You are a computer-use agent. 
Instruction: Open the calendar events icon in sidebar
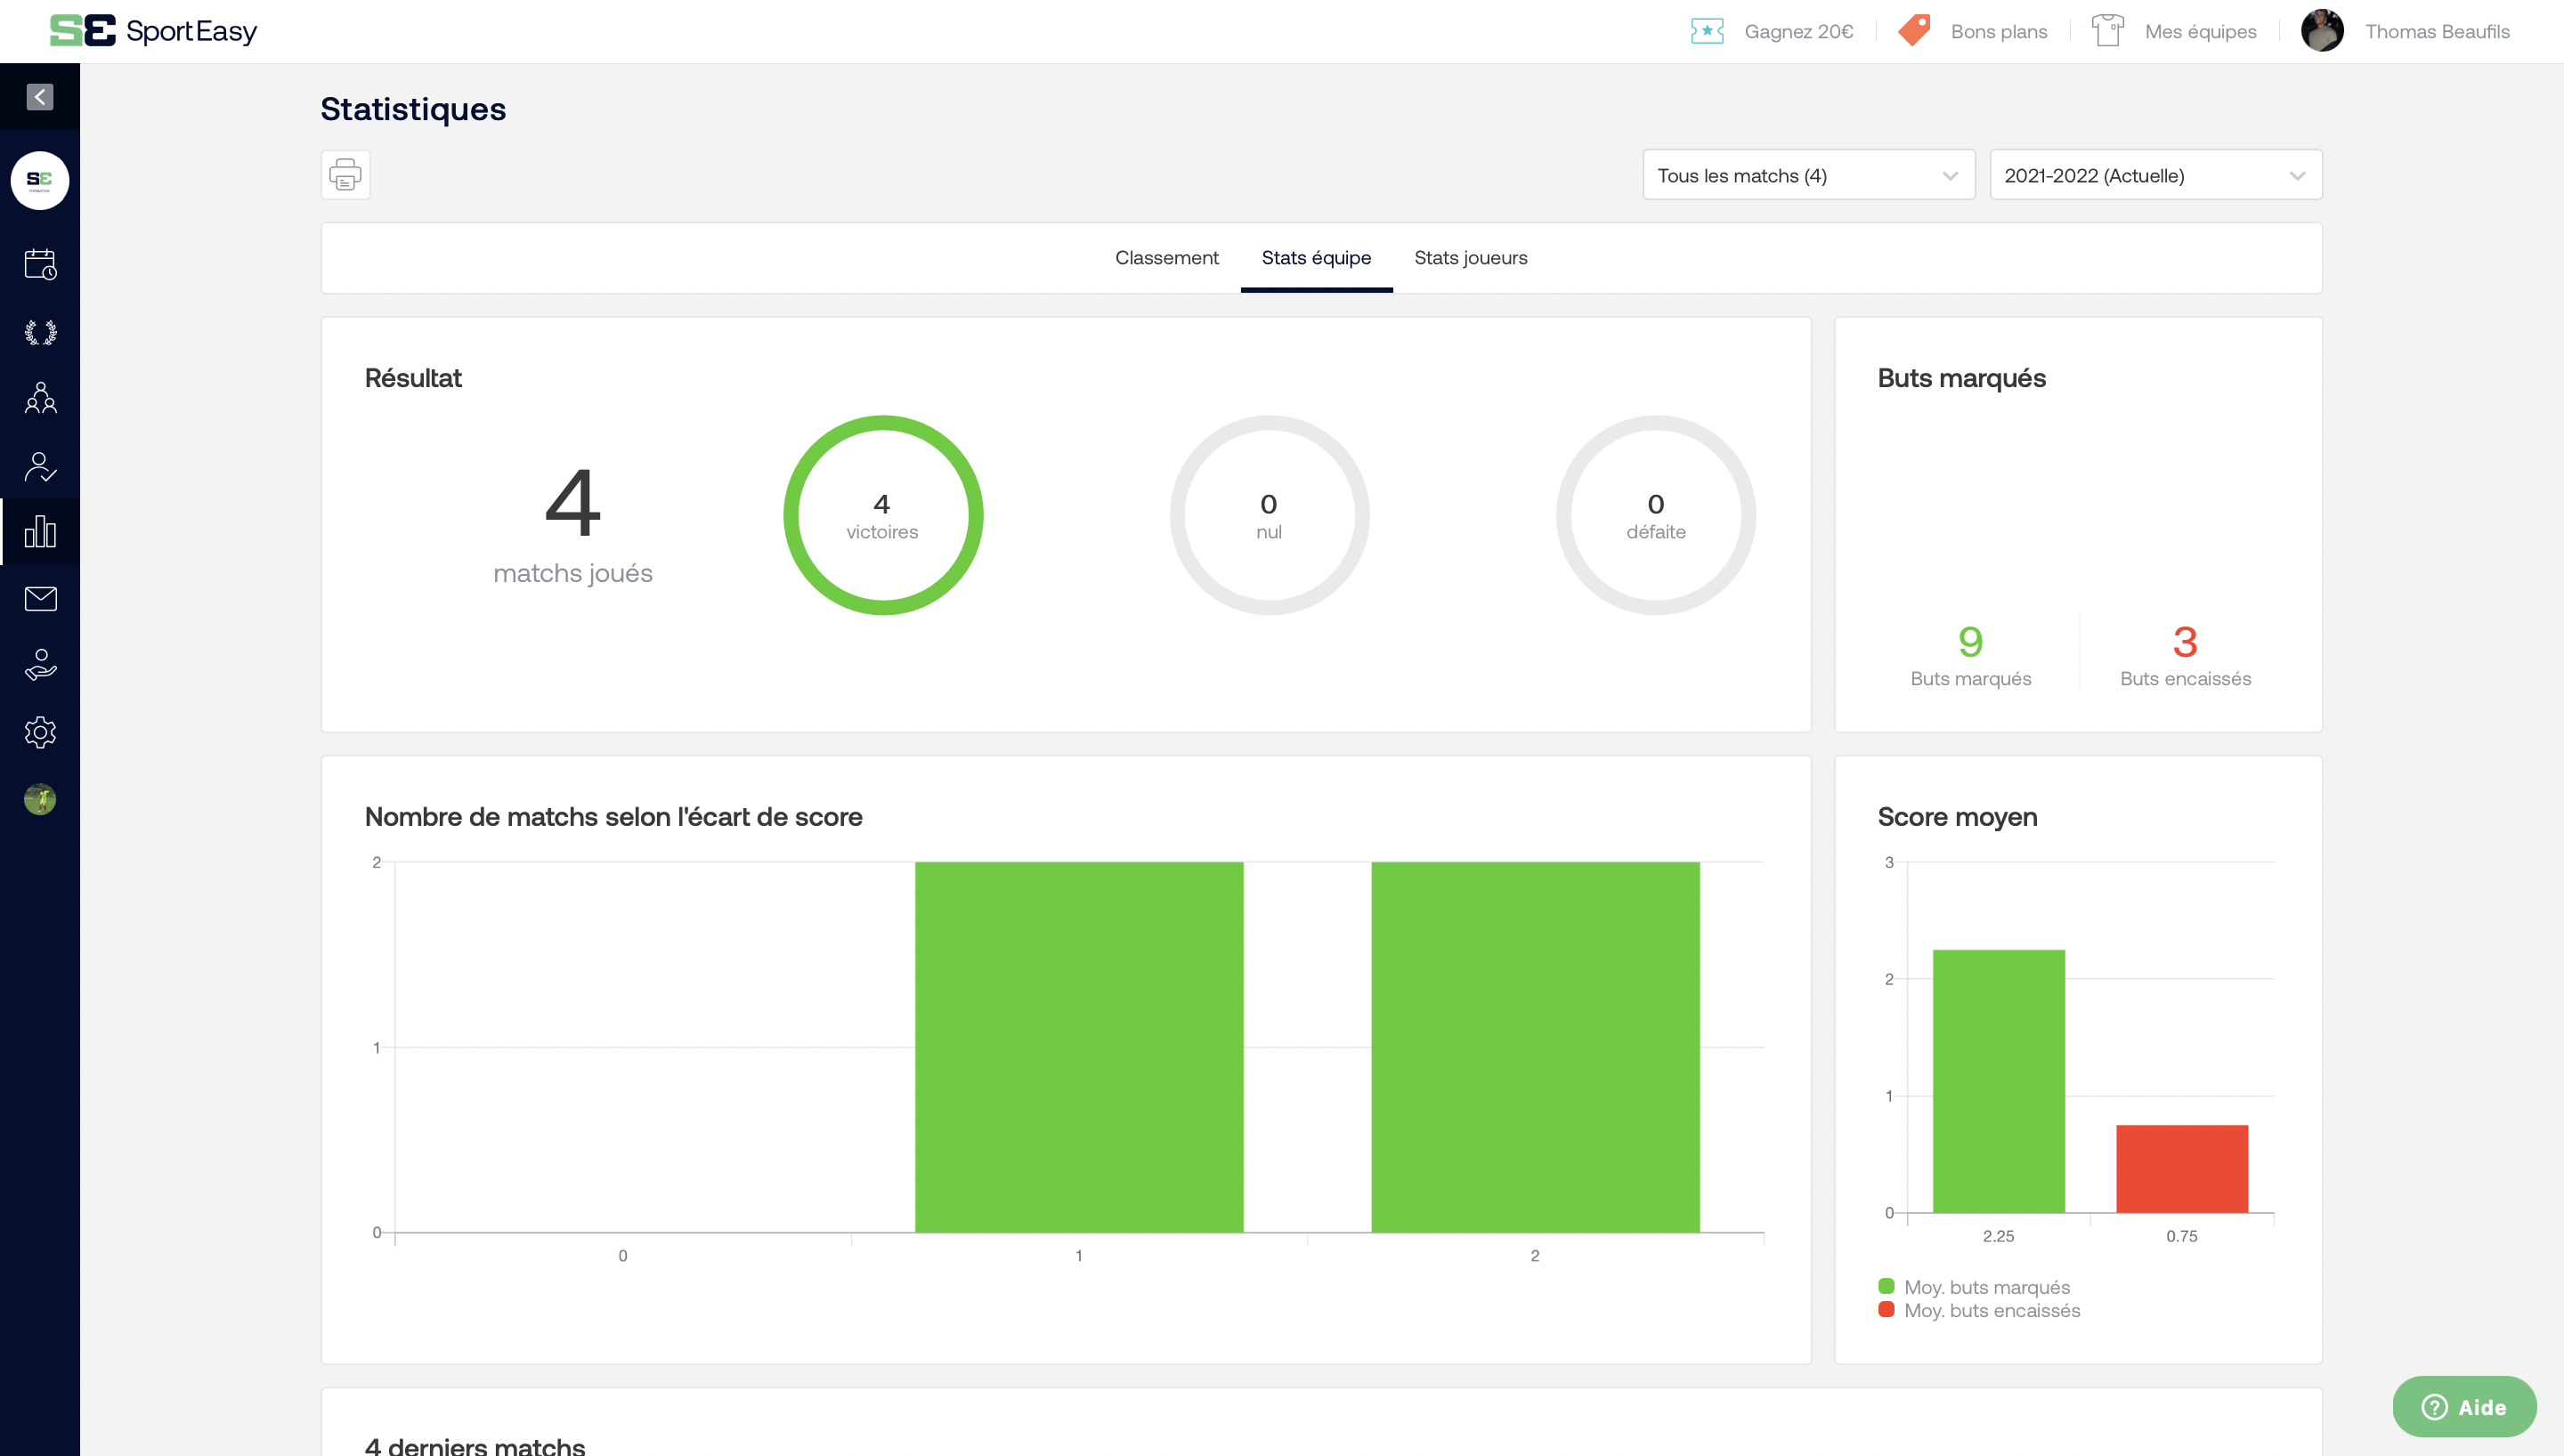coord(40,265)
